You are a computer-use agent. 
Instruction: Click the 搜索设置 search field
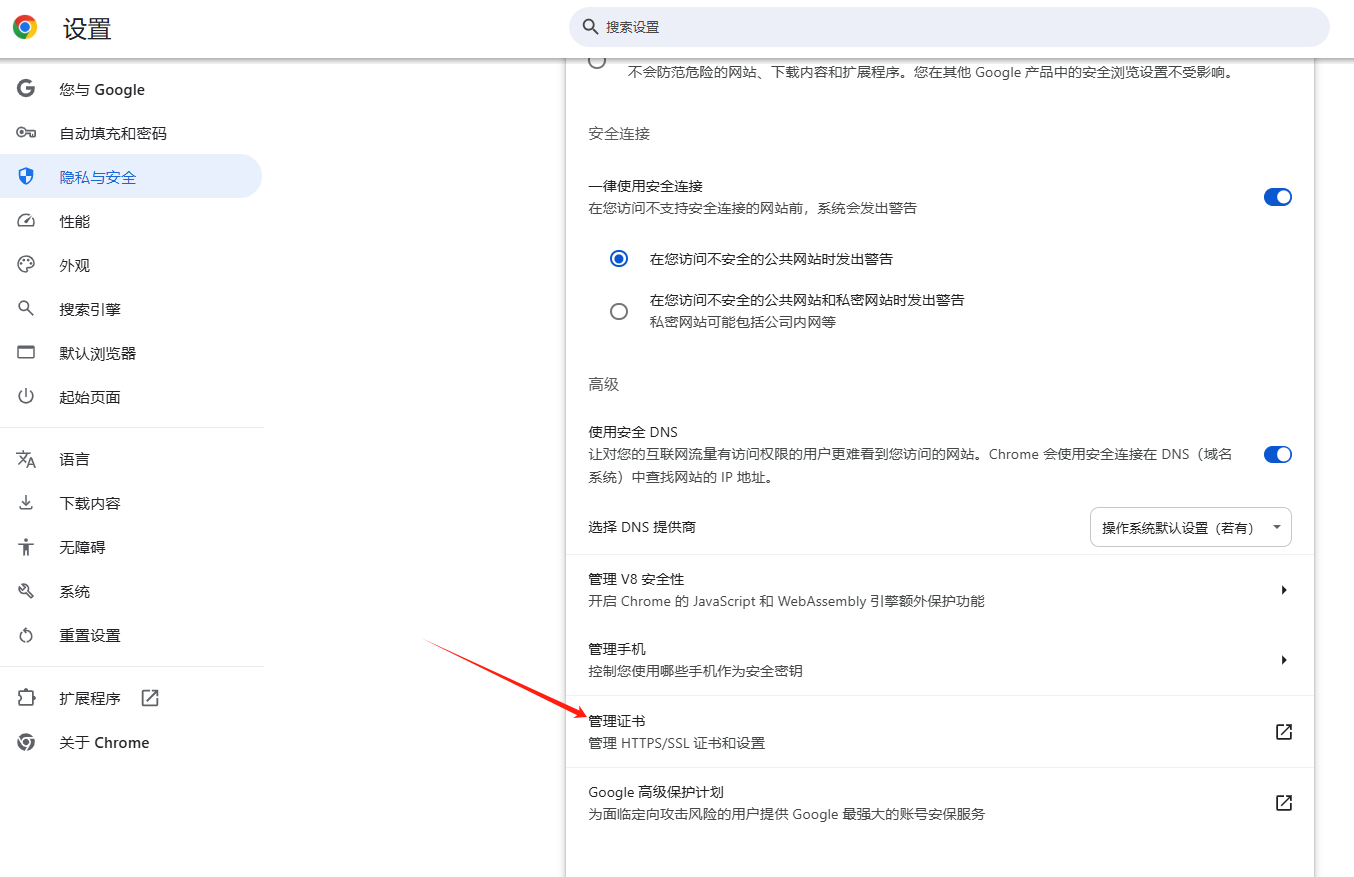coord(949,27)
